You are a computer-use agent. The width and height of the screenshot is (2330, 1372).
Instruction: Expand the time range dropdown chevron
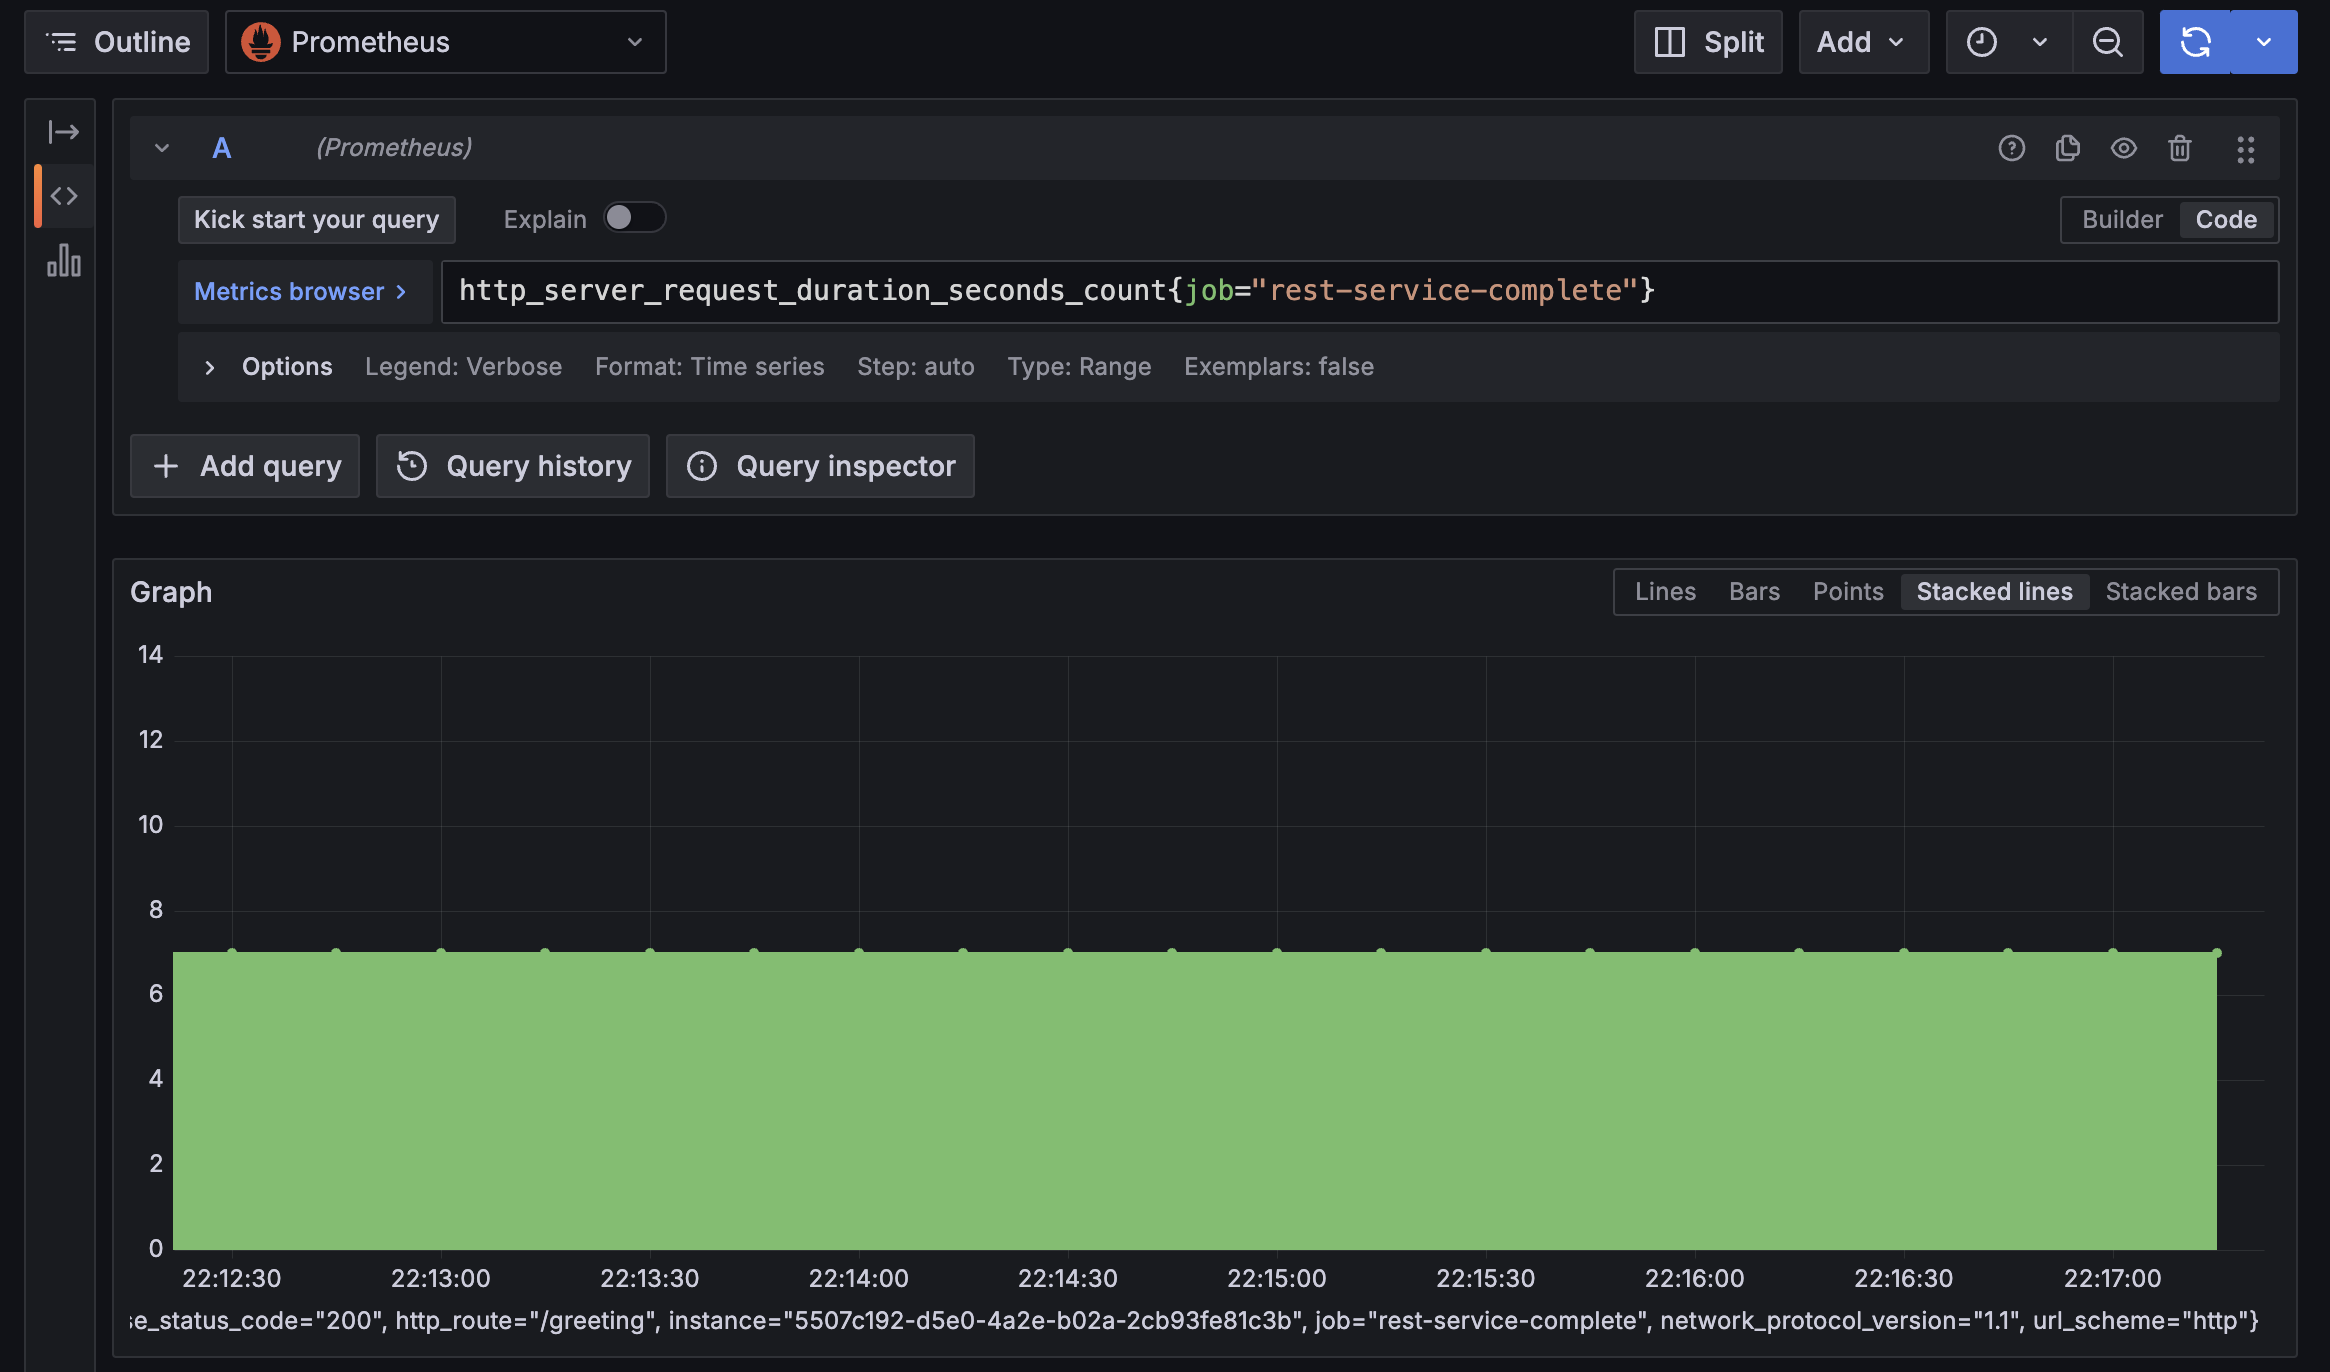[x=2040, y=42]
